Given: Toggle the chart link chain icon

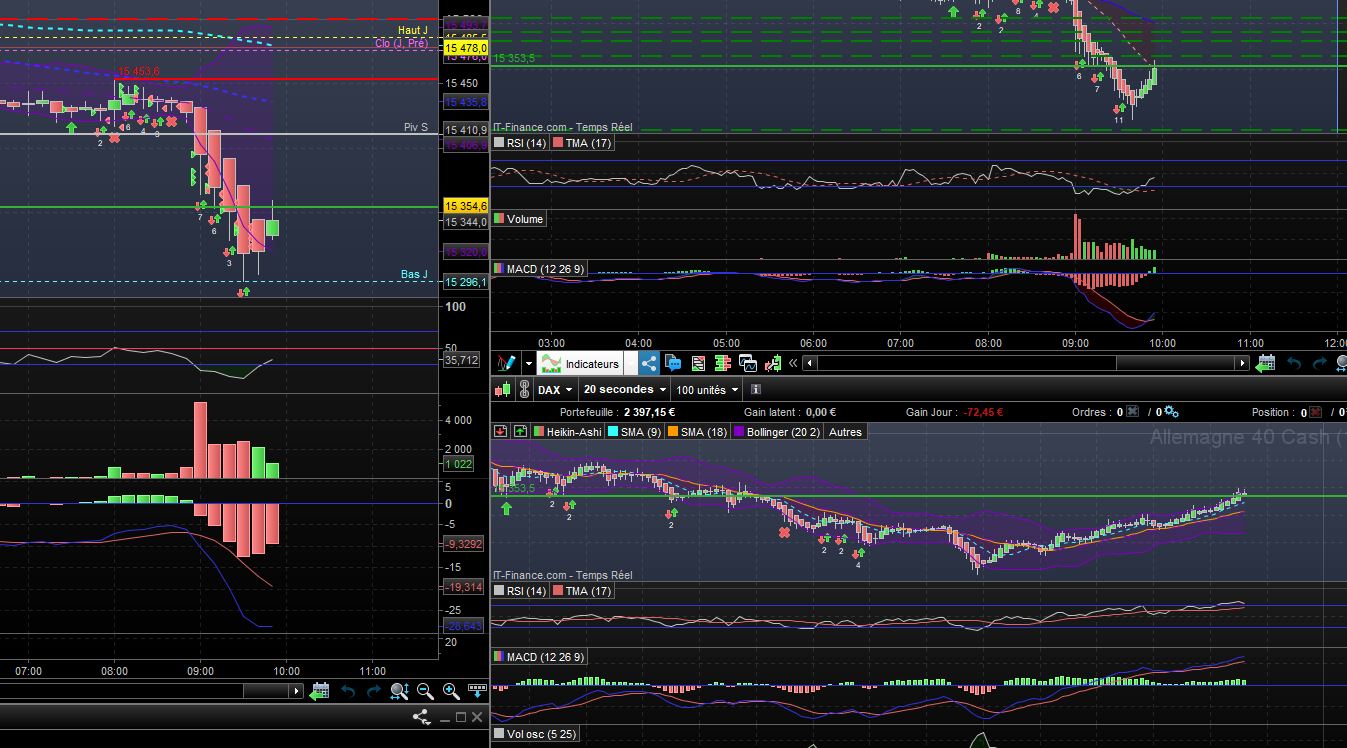Looking at the screenshot, I should point(524,390).
